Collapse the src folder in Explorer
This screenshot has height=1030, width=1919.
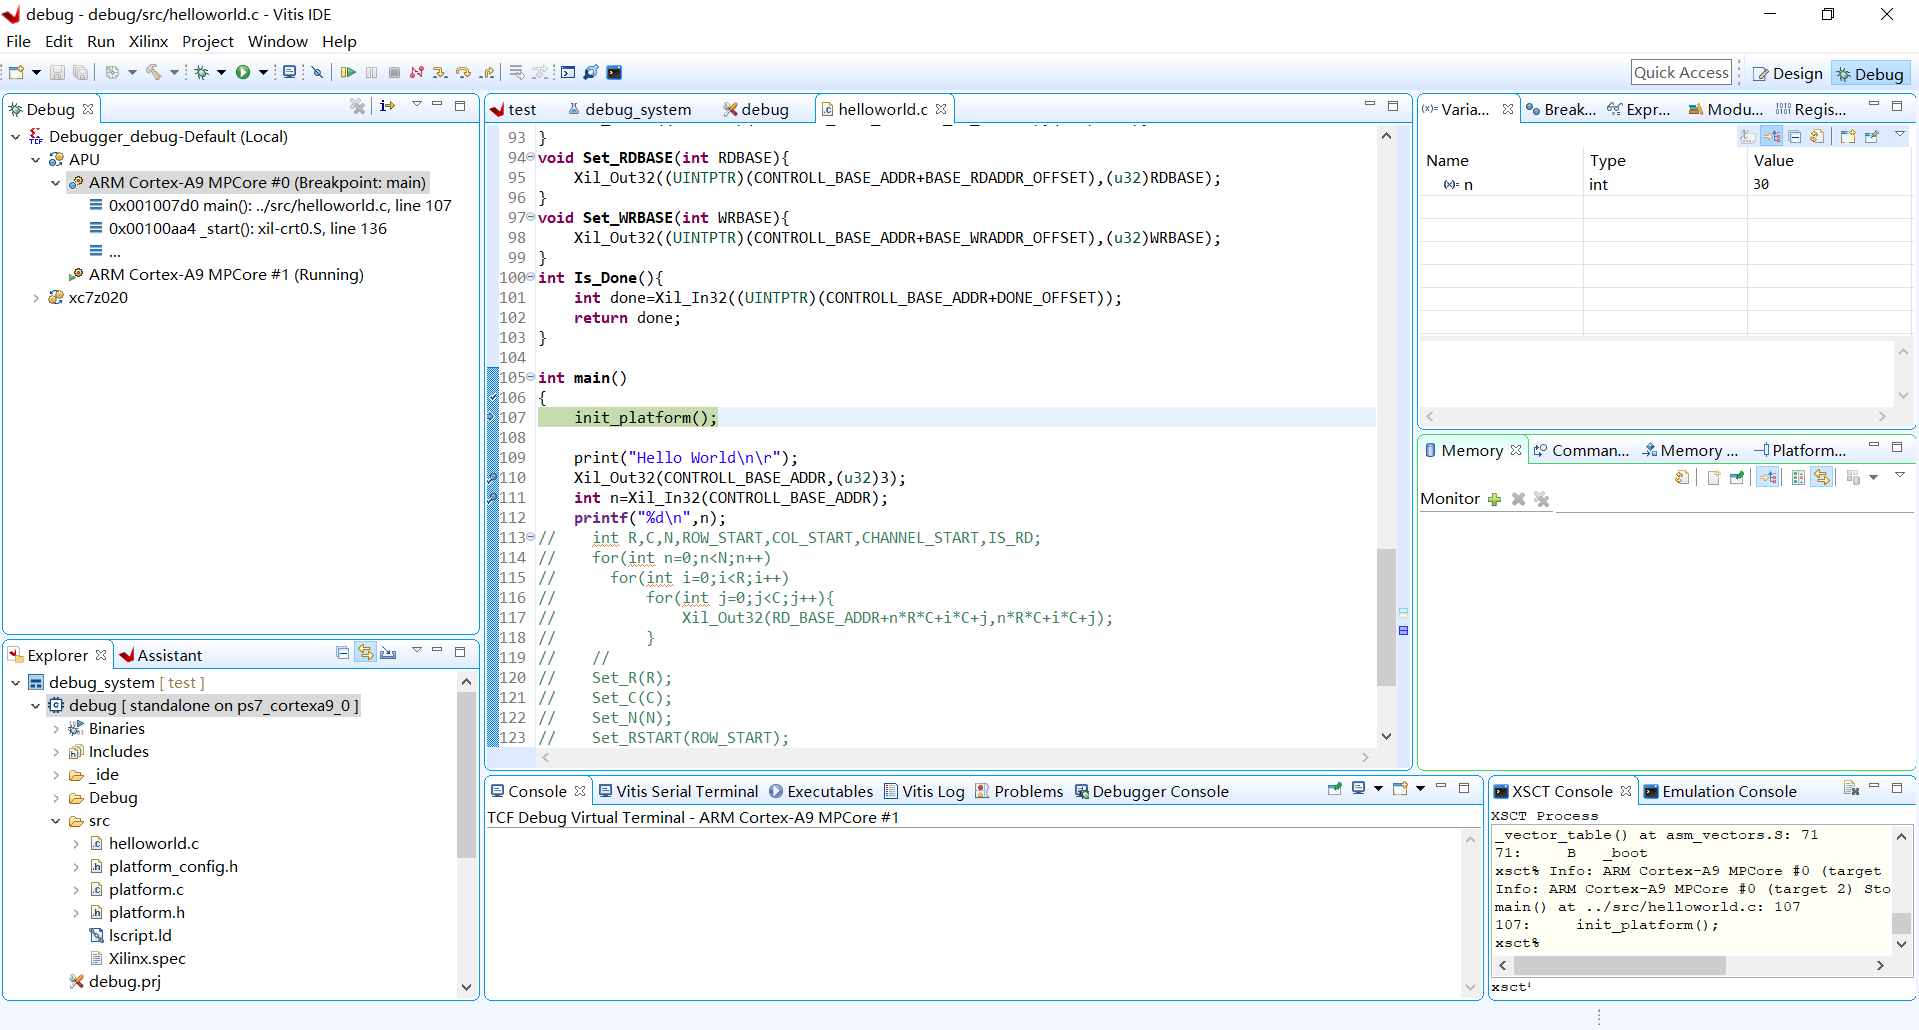tap(56, 821)
